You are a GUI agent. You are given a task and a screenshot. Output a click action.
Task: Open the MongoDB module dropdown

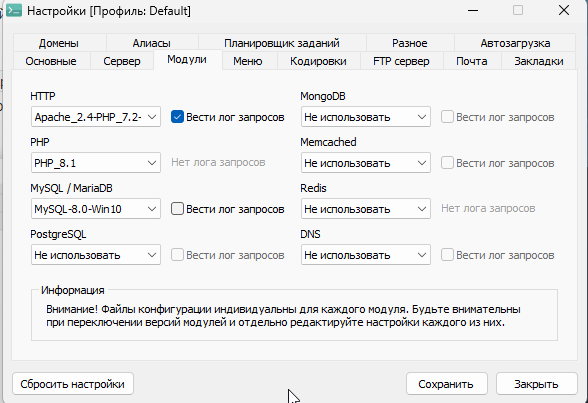coord(366,117)
